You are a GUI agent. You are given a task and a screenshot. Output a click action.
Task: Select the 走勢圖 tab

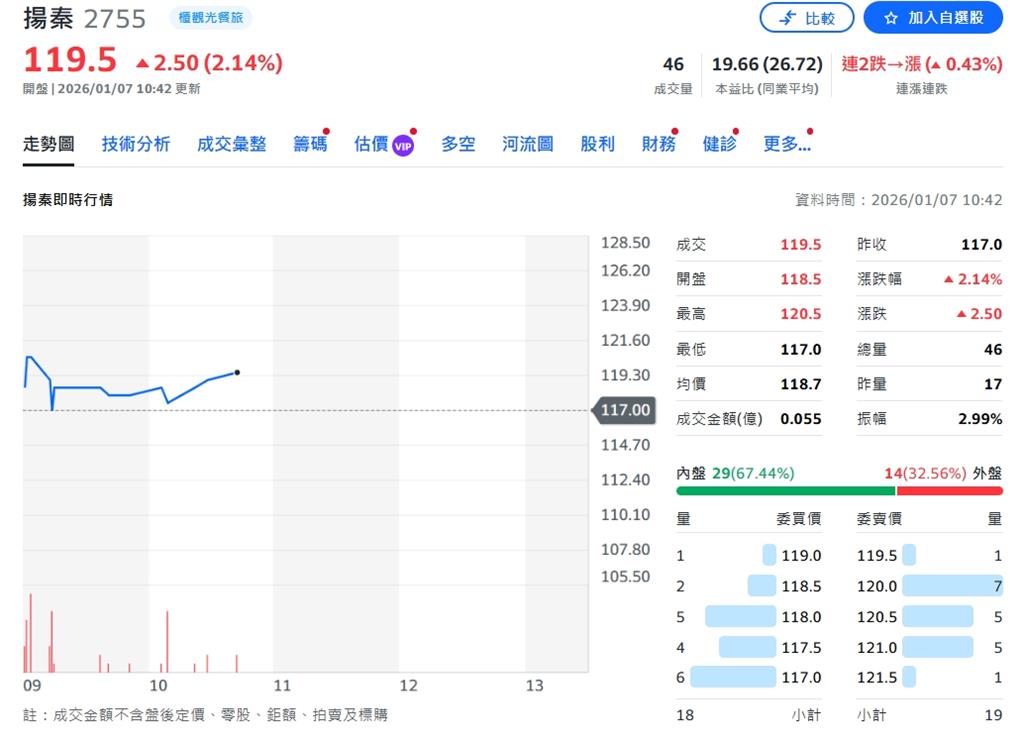[x=48, y=144]
